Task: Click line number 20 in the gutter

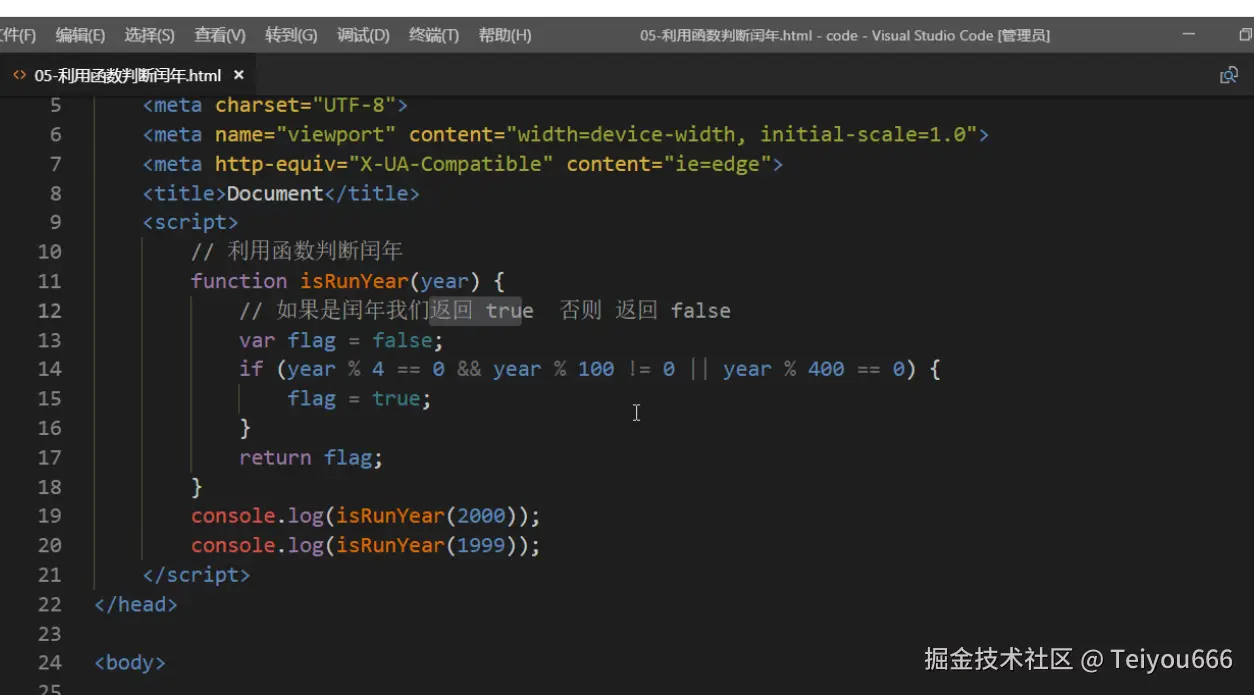Action: point(49,545)
